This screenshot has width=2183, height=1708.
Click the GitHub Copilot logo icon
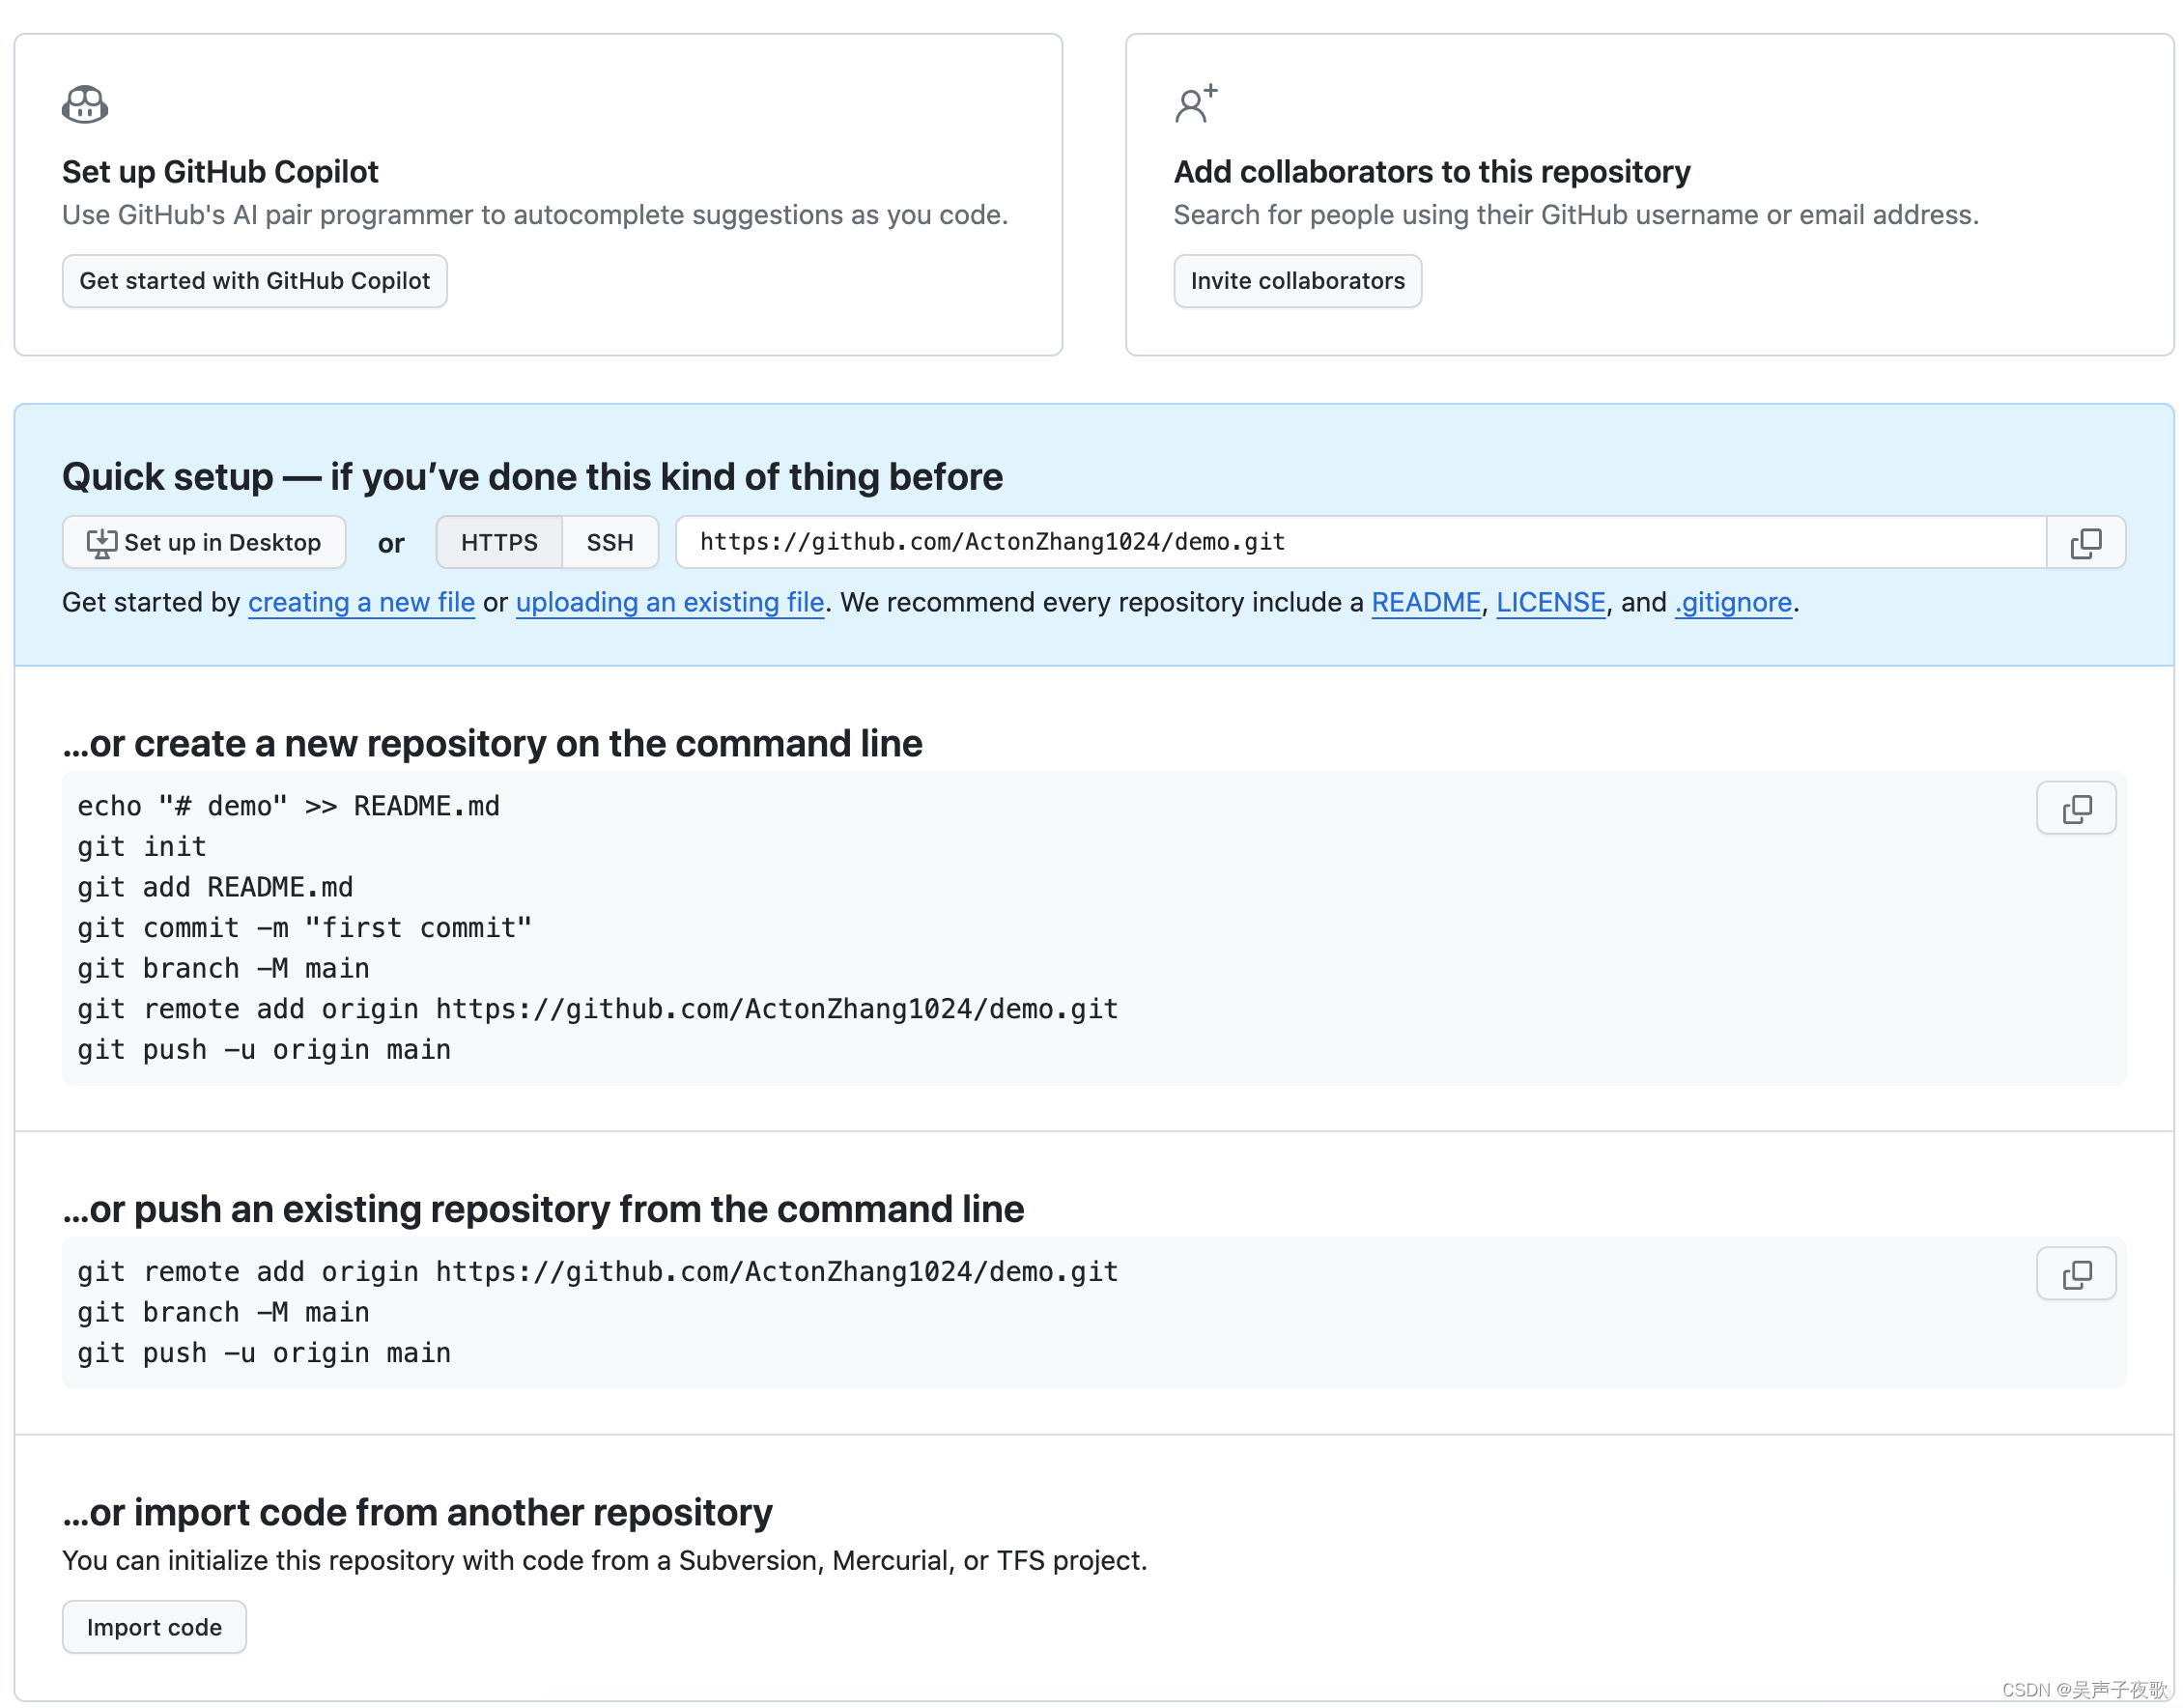[85, 104]
